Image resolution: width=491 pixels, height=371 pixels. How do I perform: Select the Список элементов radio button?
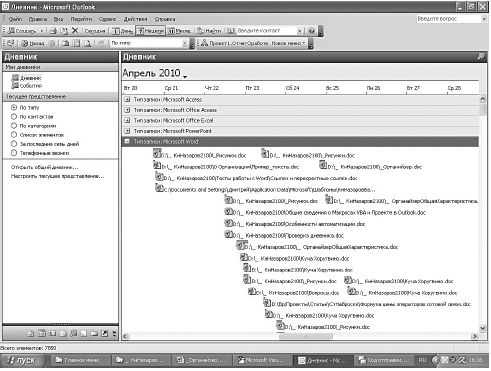[14, 135]
